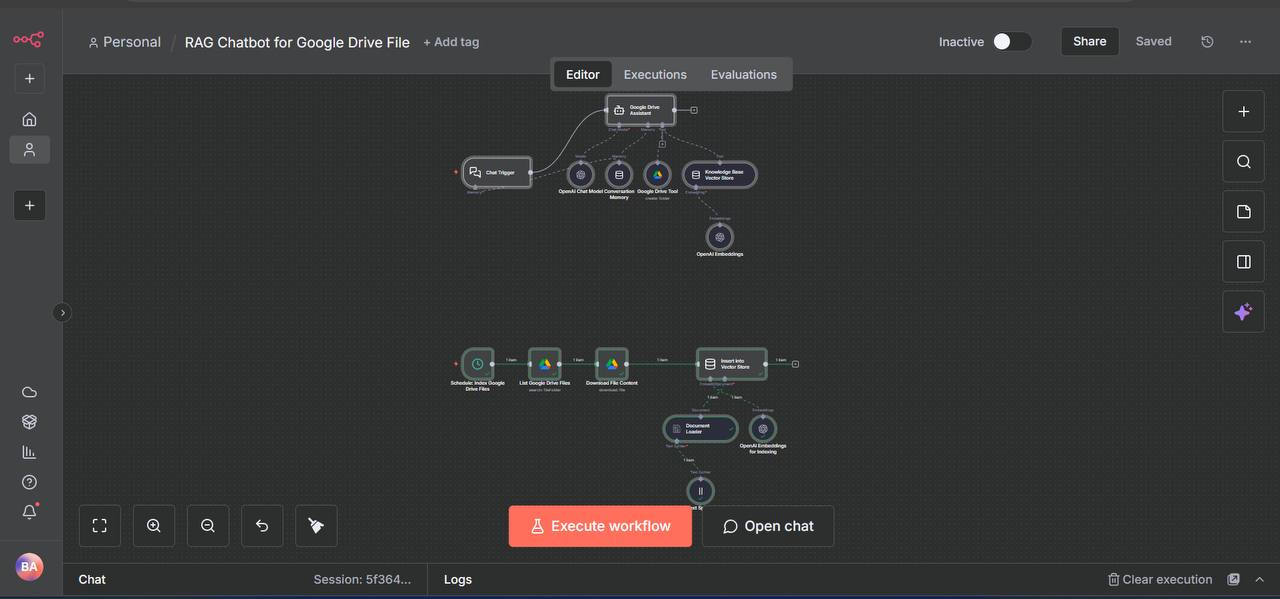The height and width of the screenshot is (599, 1280).
Task: Open the side panel layout icon on right
Action: (1244, 262)
